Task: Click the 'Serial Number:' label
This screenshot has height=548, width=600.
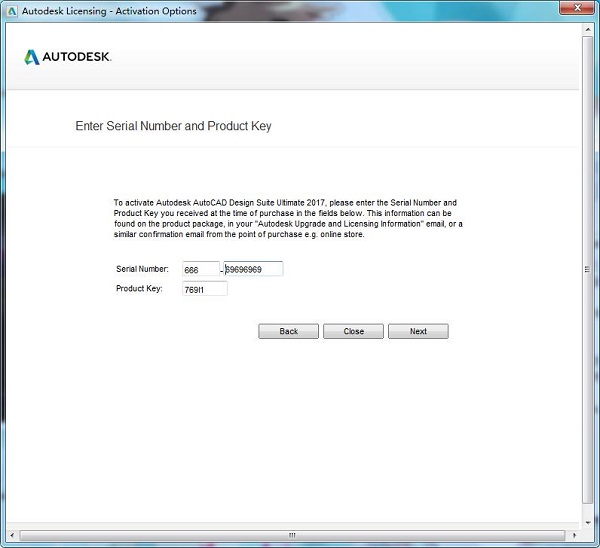Action: pyautogui.click(x=142, y=269)
